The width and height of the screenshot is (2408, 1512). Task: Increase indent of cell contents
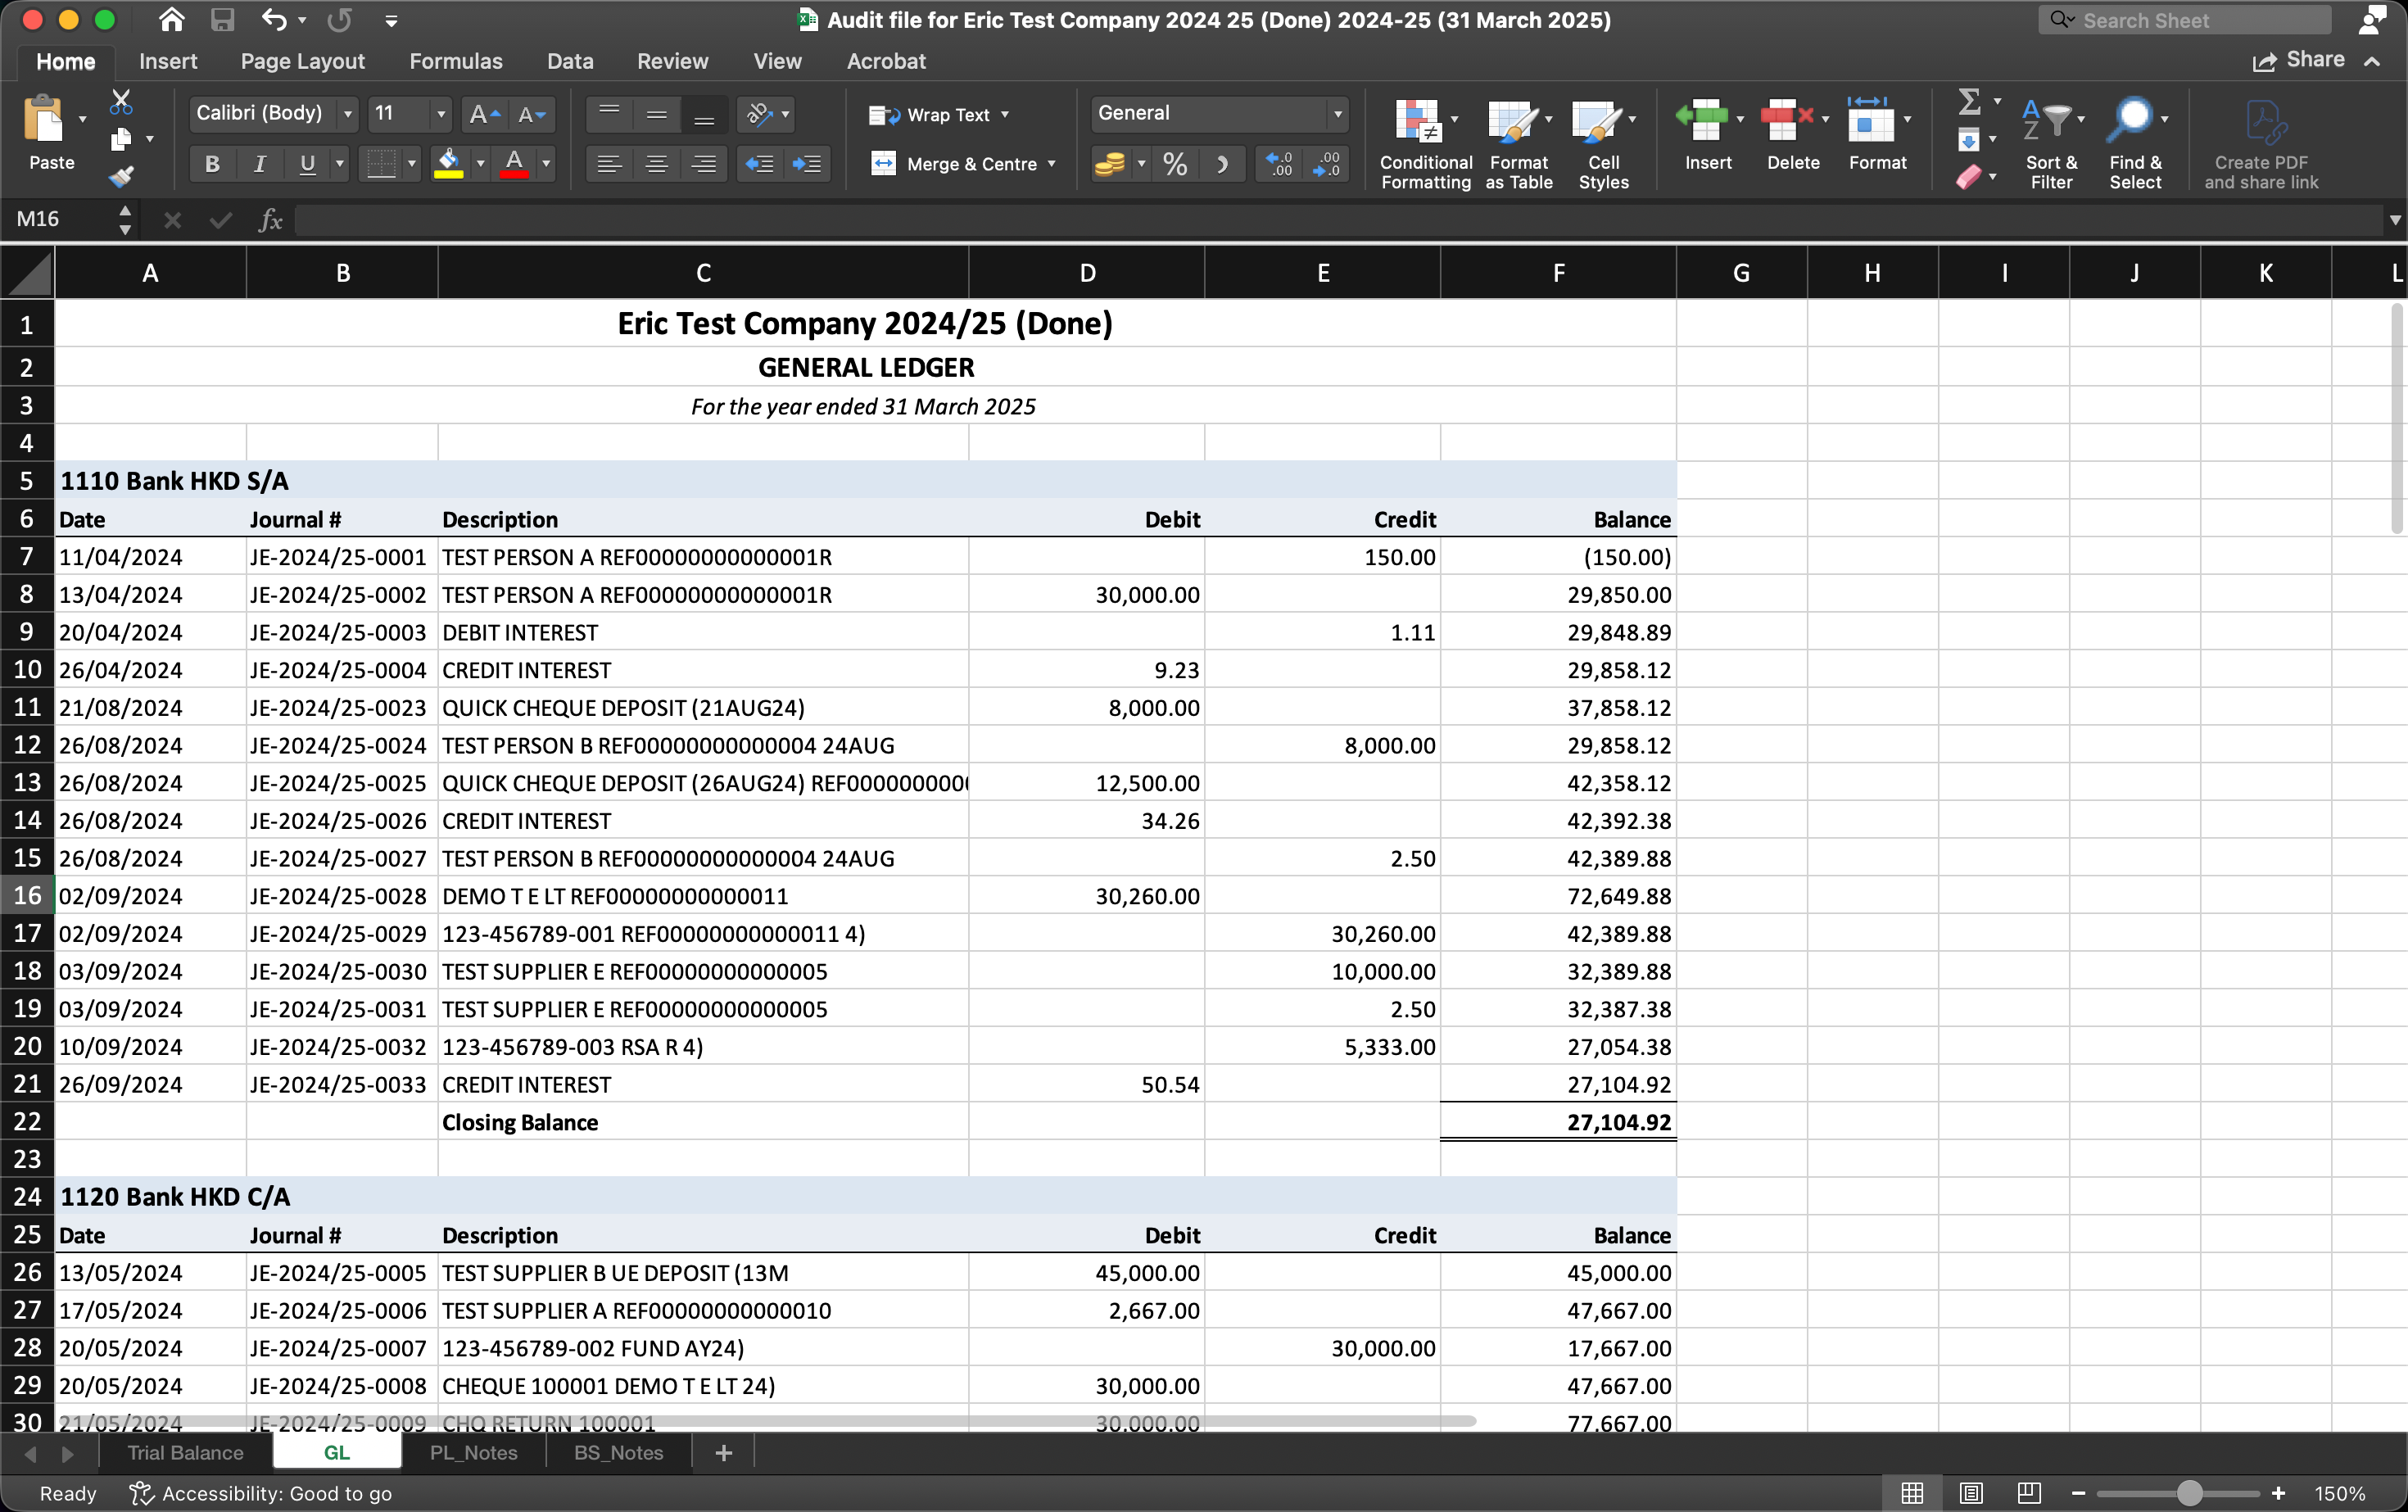point(807,164)
